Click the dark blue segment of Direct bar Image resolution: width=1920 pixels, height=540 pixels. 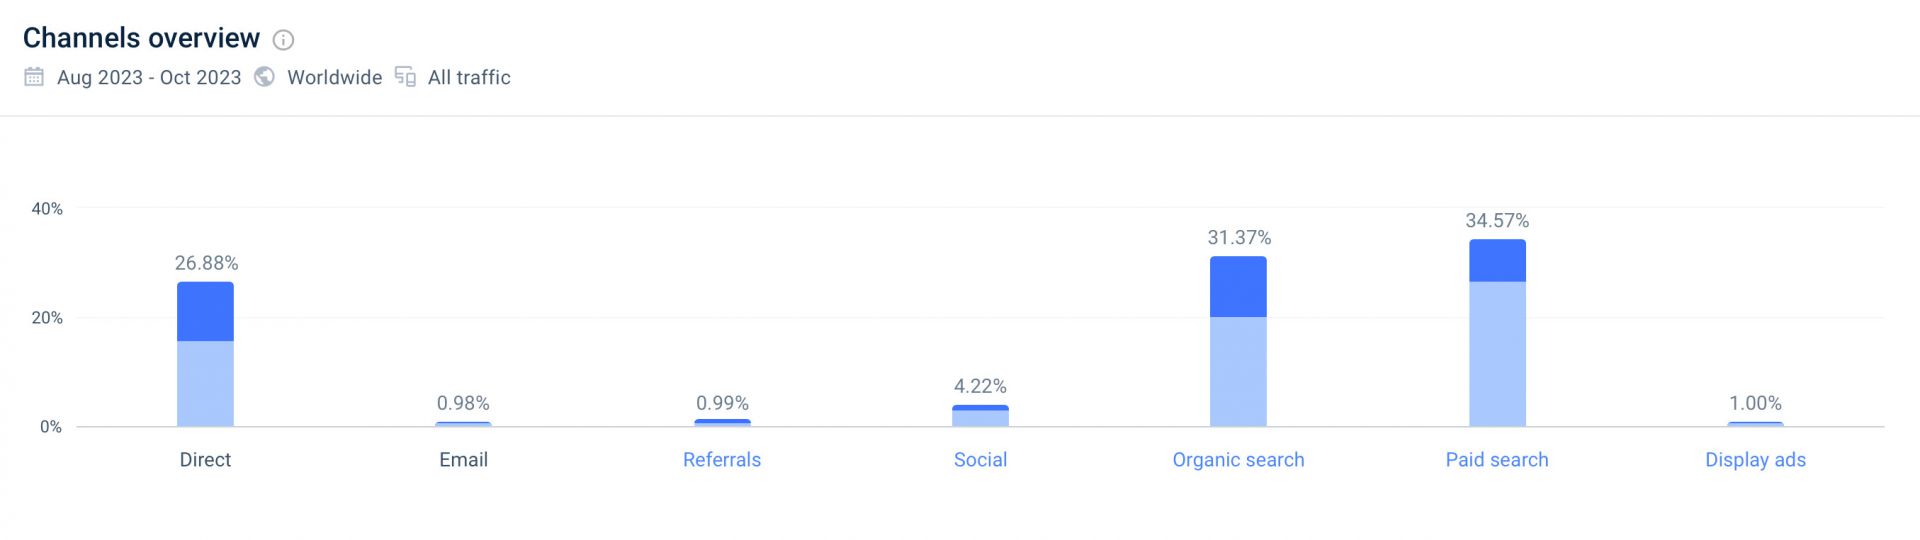pyautogui.click(x=205, y=312)
